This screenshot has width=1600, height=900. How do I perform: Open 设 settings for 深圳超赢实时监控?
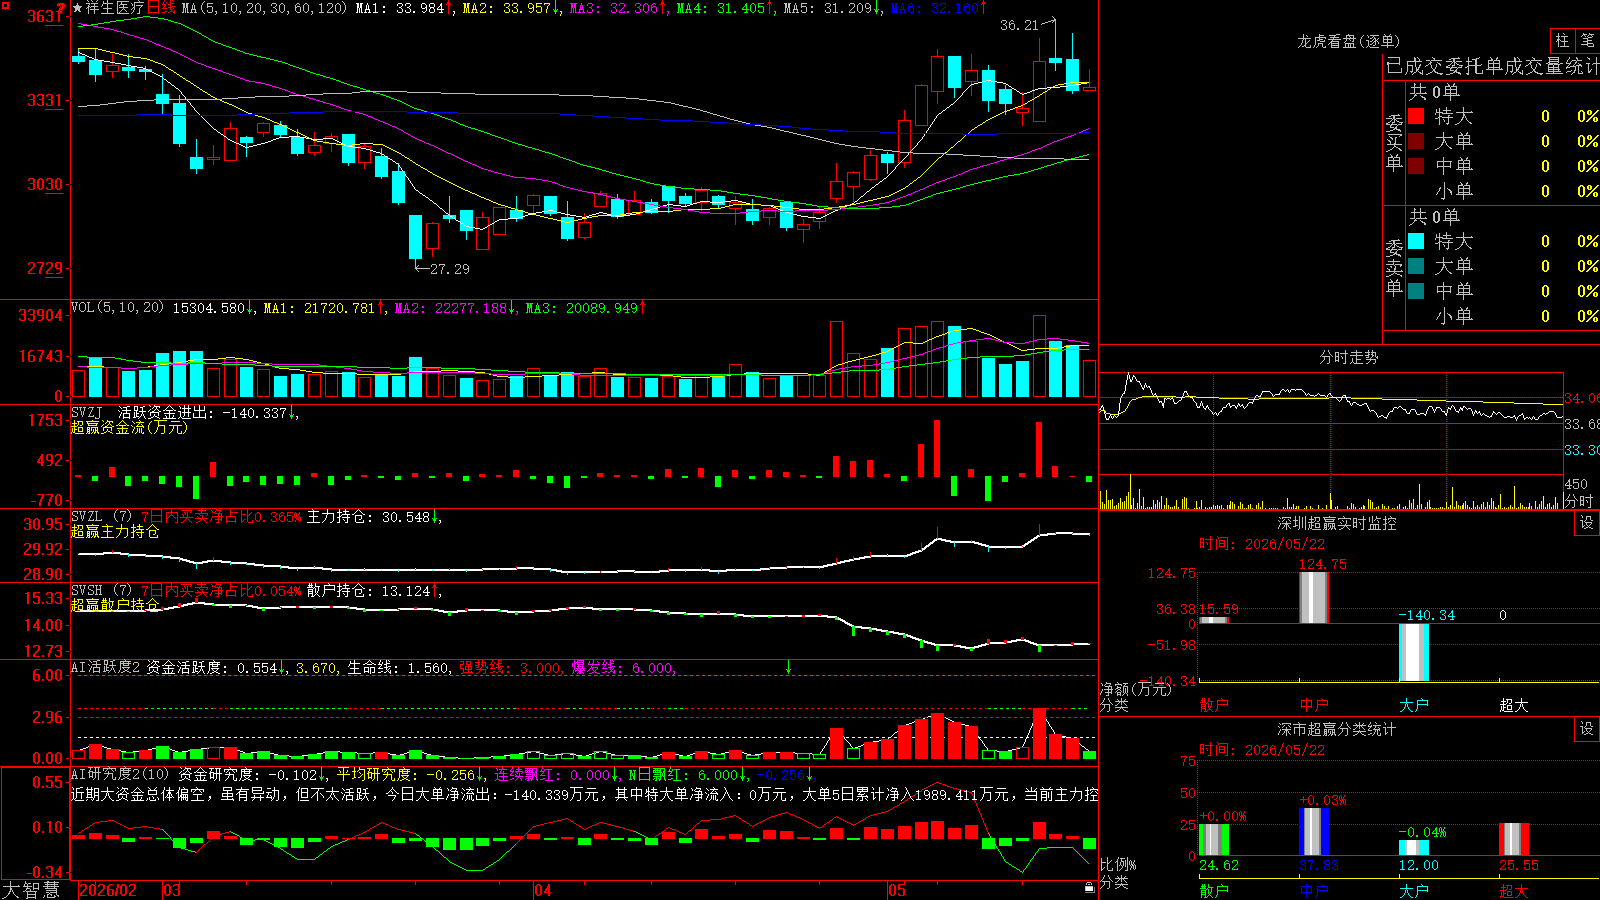pyautogui.click(x=1587, y=523)
